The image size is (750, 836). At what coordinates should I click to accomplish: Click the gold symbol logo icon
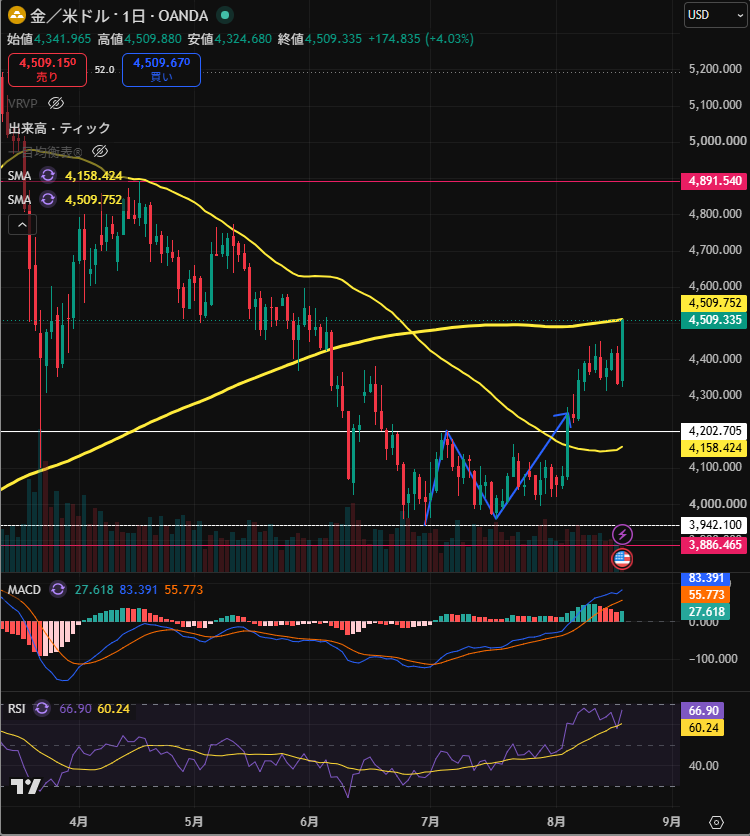click(17, 15)
